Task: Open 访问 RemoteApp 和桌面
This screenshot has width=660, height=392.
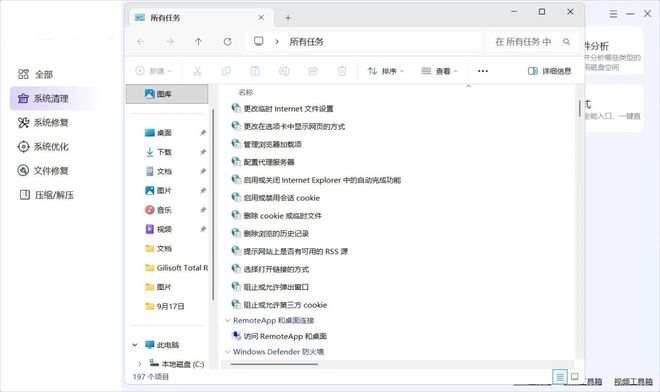Action: 279,336
